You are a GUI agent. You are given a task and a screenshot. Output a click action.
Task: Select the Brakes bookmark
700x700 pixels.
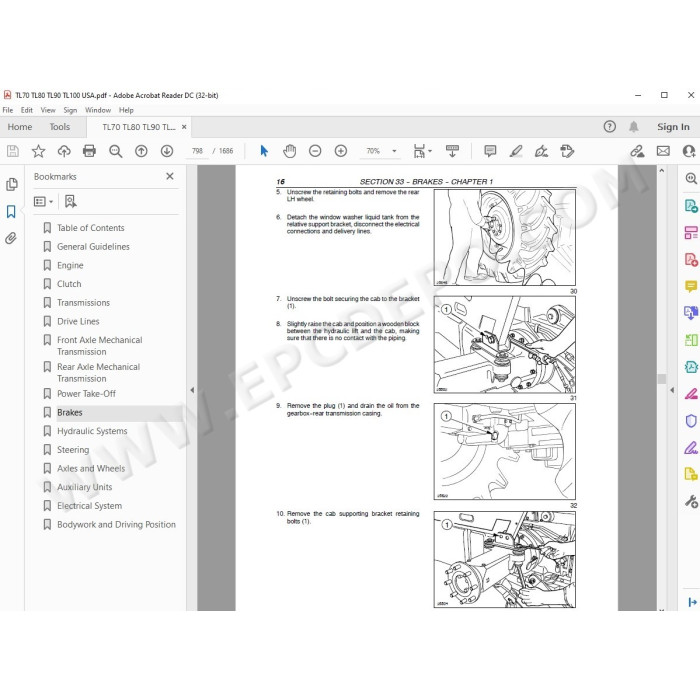70,412
